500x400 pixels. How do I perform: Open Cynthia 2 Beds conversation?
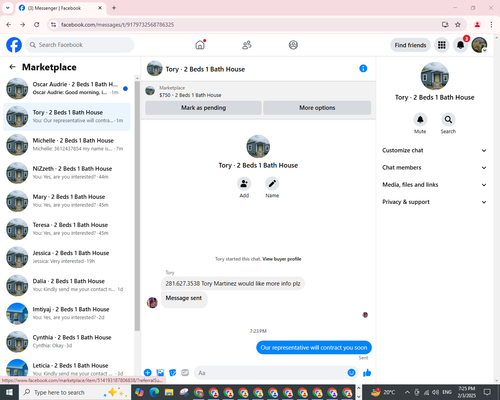(x=67, y=341)
